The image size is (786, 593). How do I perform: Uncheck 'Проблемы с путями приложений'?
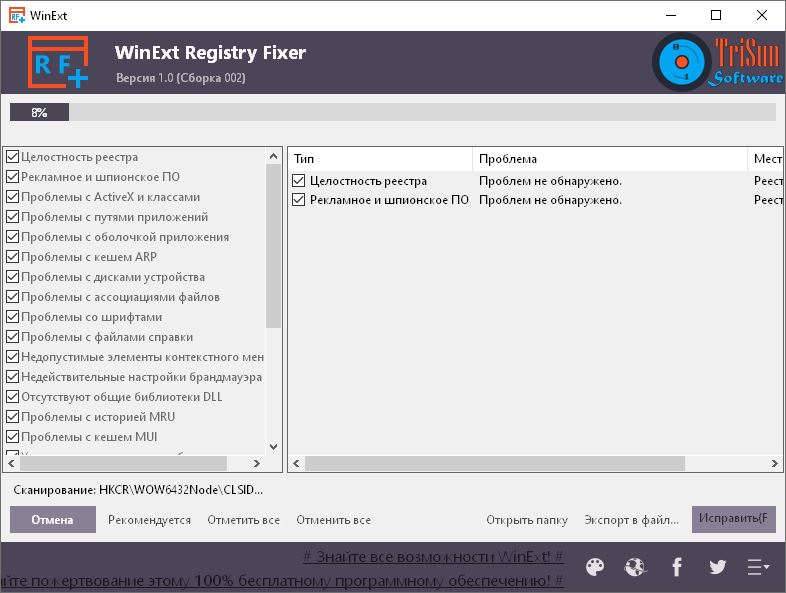click(13, 217)
